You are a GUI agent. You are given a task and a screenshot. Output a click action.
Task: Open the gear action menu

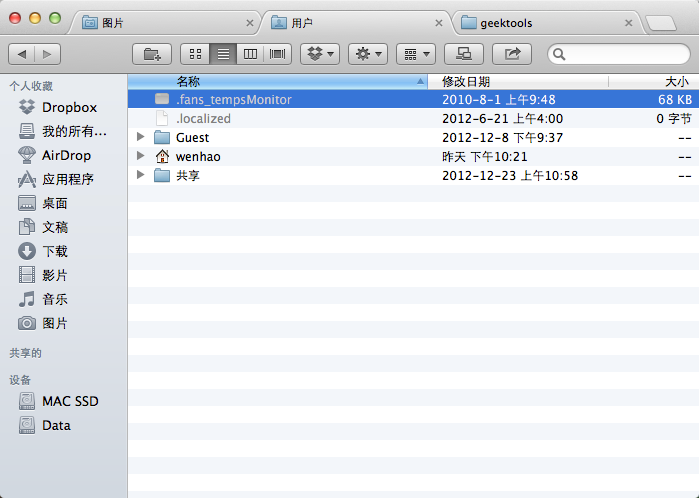[x=367, y=54]
